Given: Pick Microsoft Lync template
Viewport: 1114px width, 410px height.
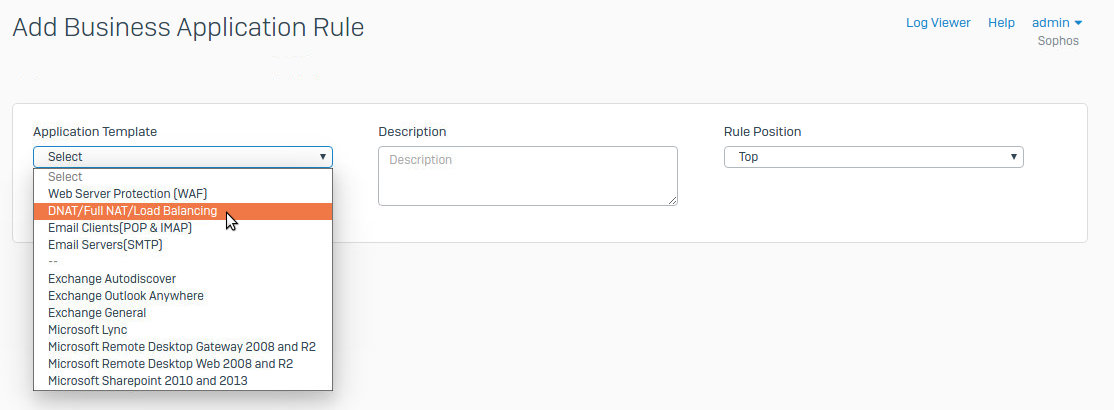Looking at the screenshot, I should click(88, 330).
